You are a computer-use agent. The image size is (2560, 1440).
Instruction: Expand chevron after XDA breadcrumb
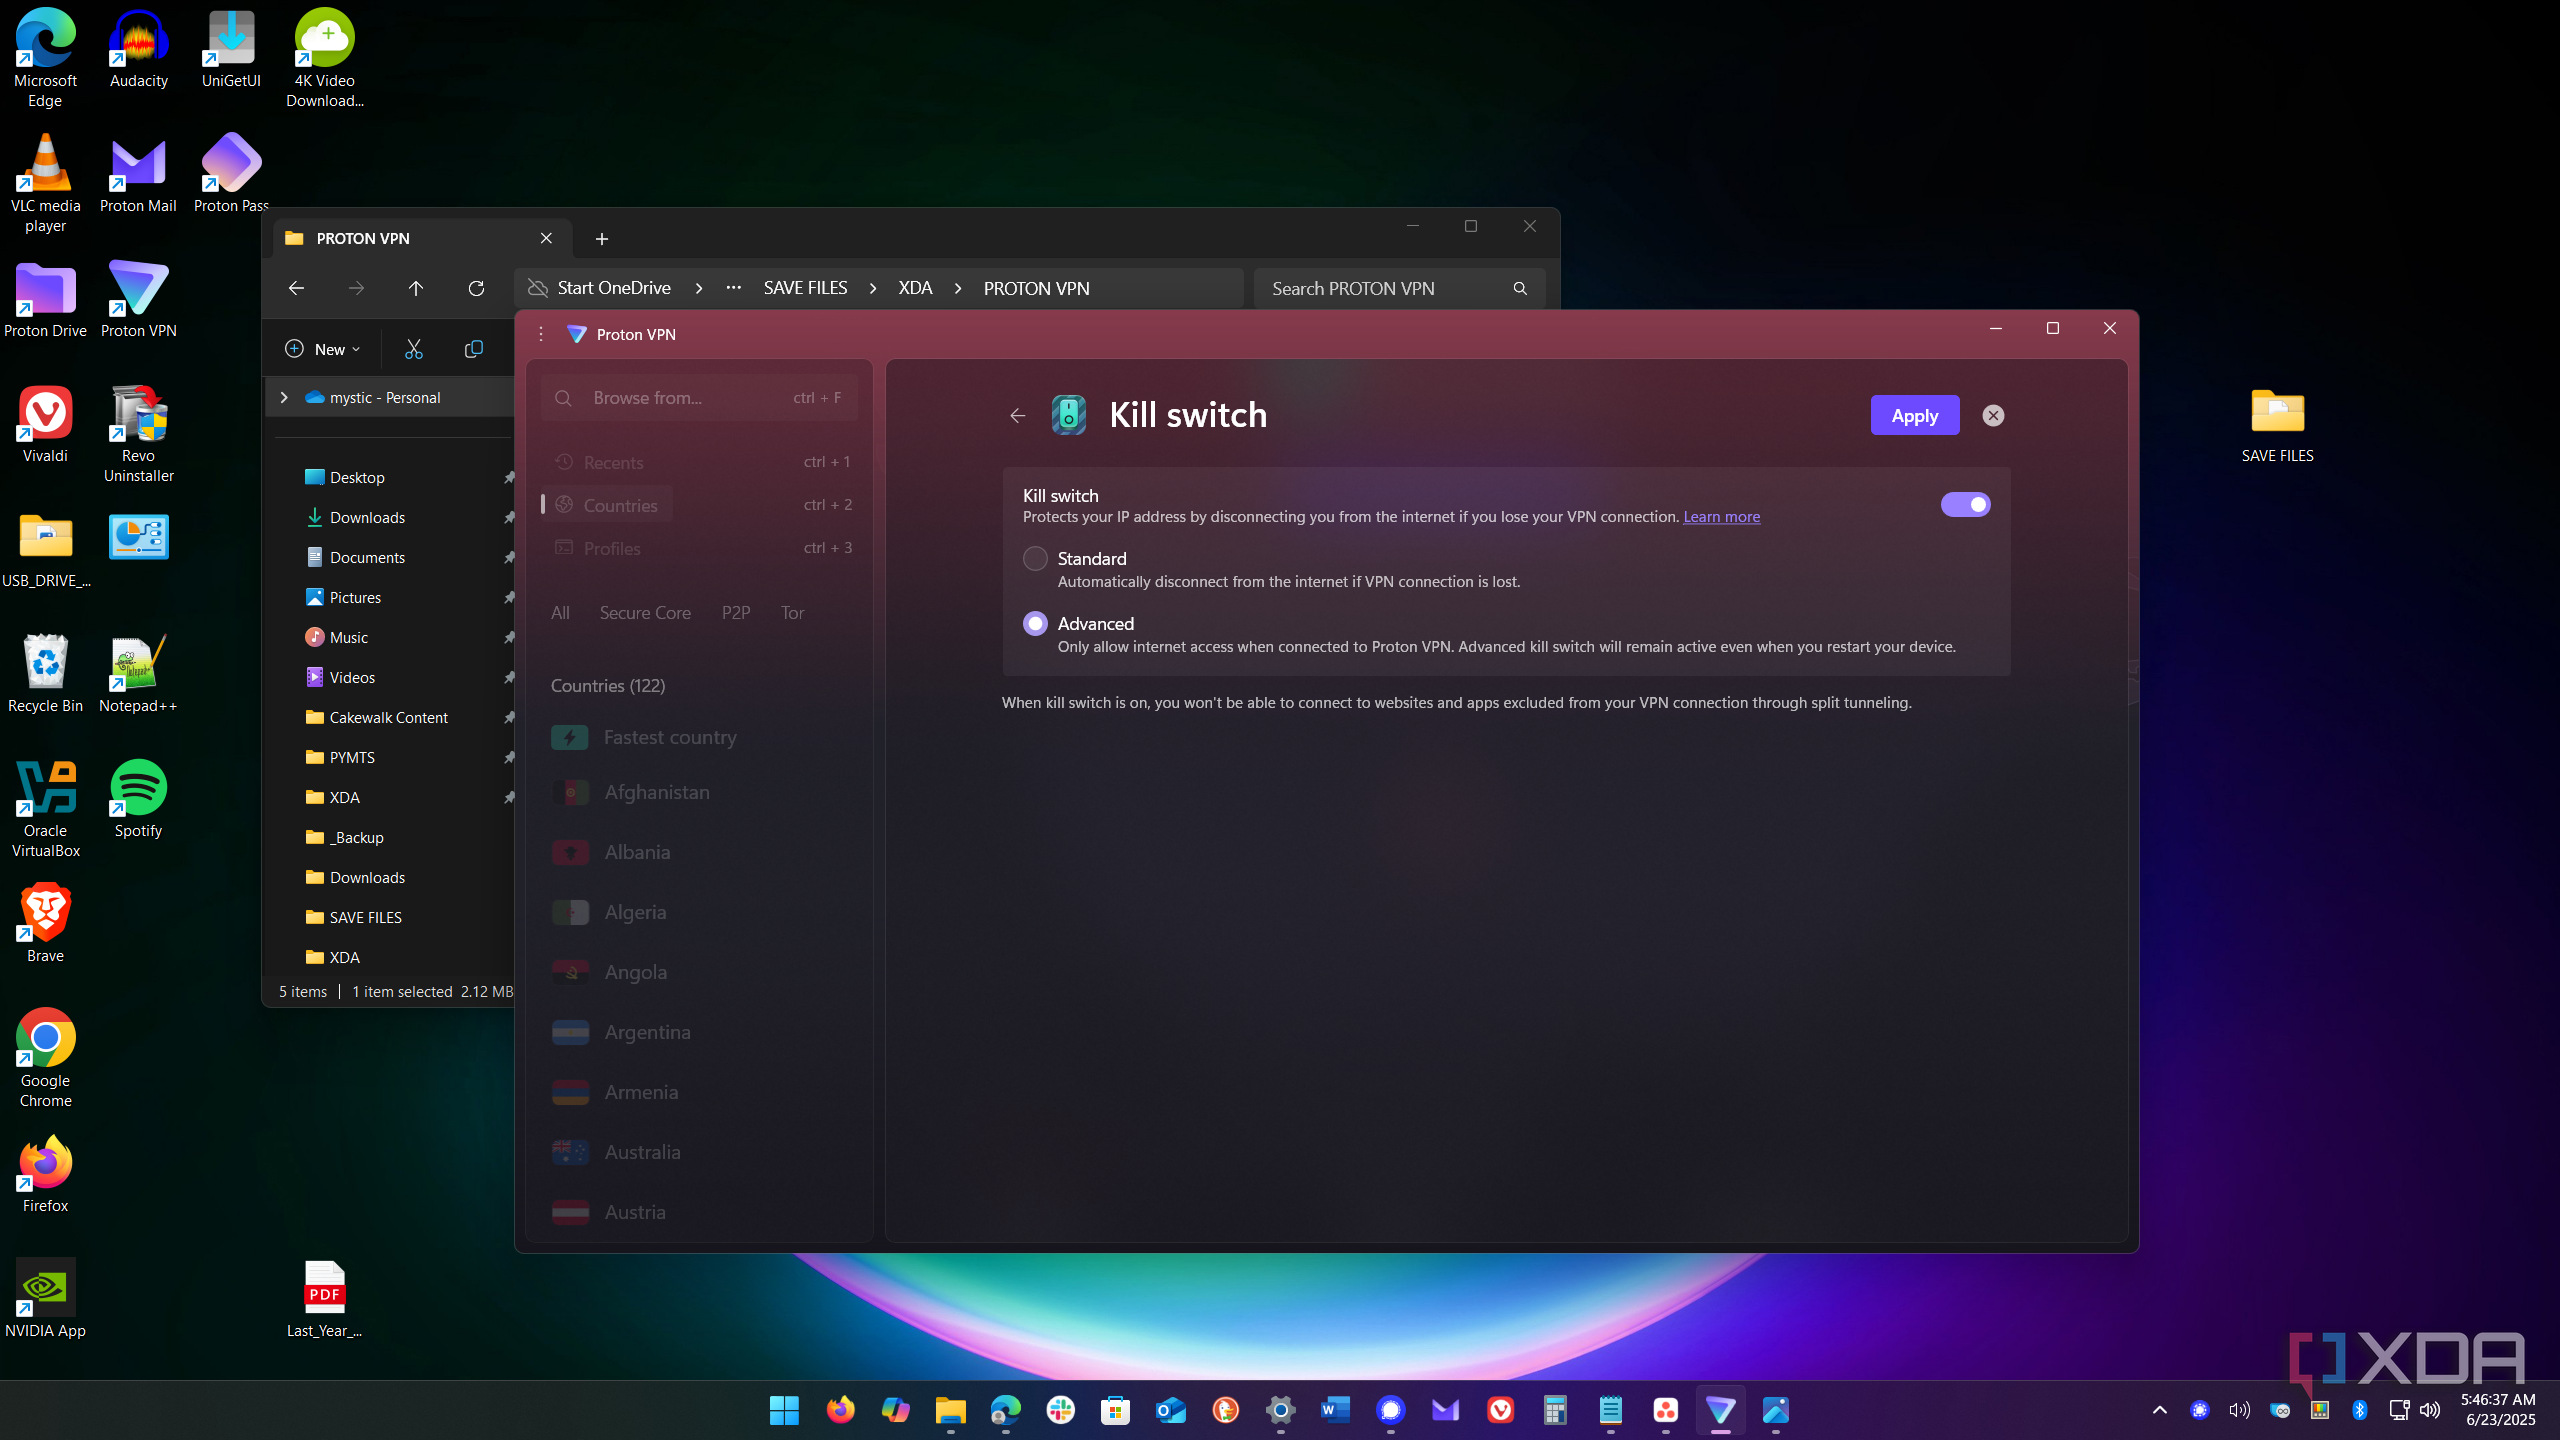(958, 288)
